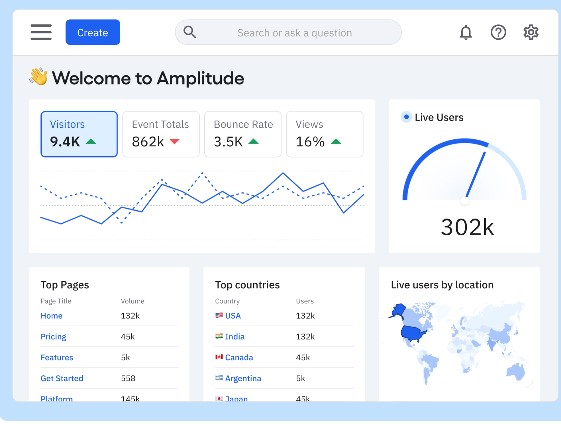Image resolution: width=561 pixels, height=424 pixels.
Task: Open notifications bell
Action: (x=465, y=33)
